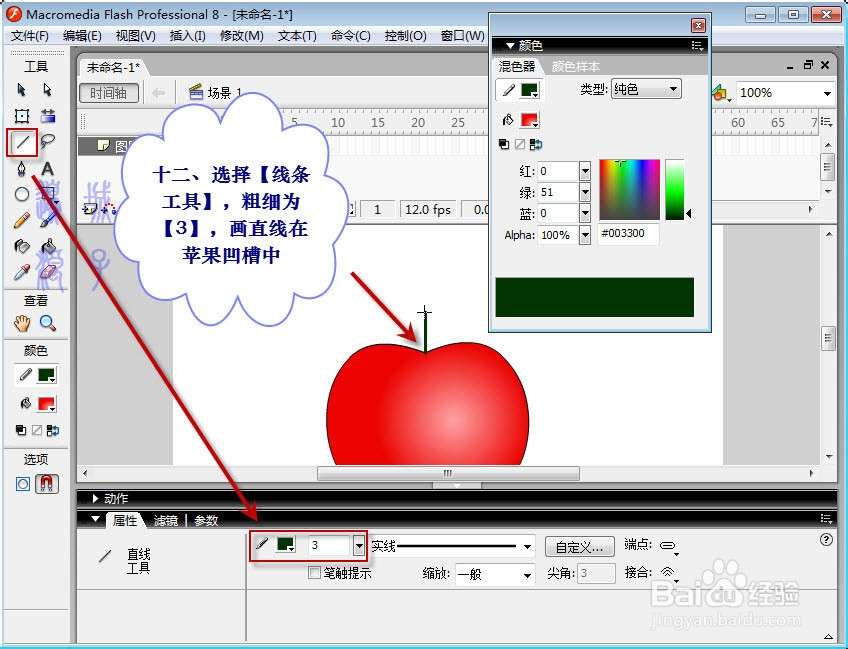The height and width of the screenshot is (649, 848).
Task: Toggle snap to objects magnet option
Action: coord(47,484)
